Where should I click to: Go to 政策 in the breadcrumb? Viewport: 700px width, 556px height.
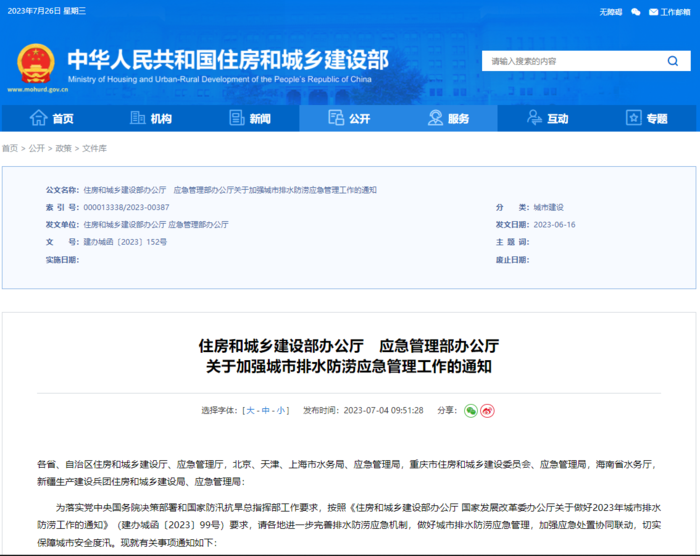pyautogui.click(x=63, y=148)
